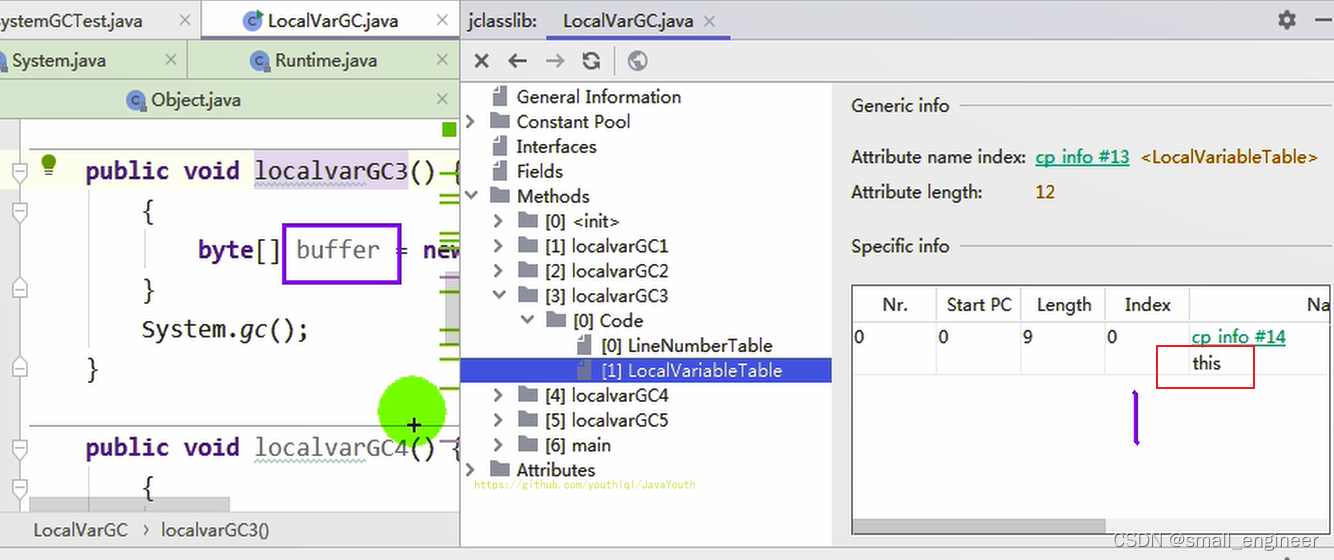This screenshot has width=1334, height=560.
Task: Open the browser globe icon in jclasslib toolbar
Action: 637,61
